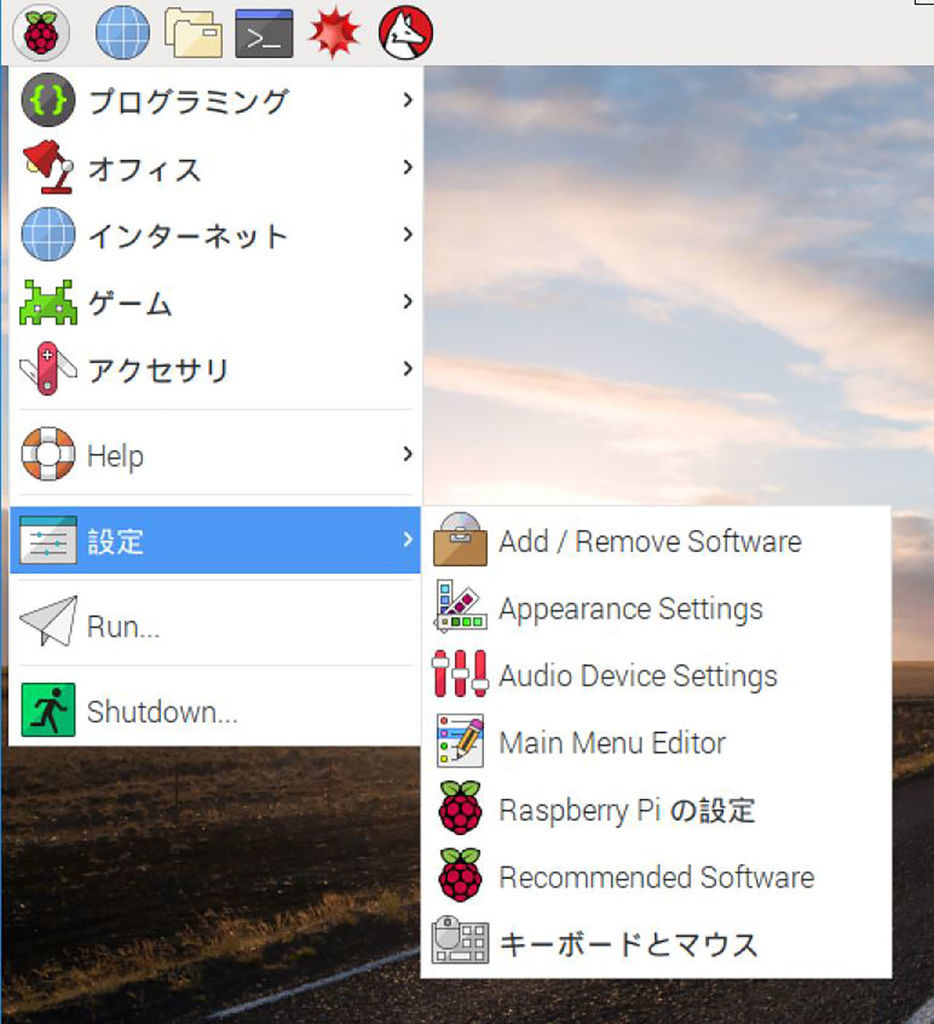Image resolution: width=934 pixels, height=1024 pixels.
Task: Launch the Main Menu Editor
Action: (x=612, y=743)
